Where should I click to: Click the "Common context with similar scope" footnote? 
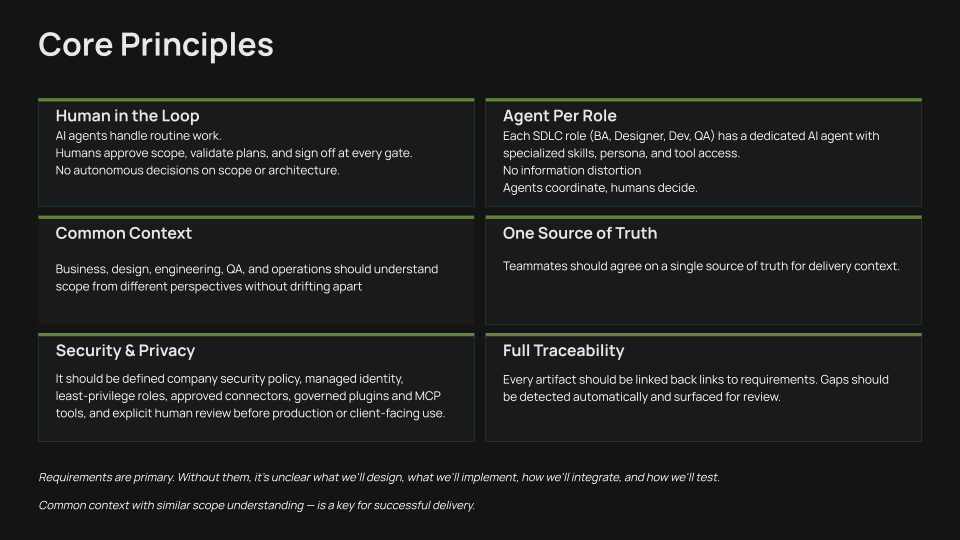pos(256,505)
